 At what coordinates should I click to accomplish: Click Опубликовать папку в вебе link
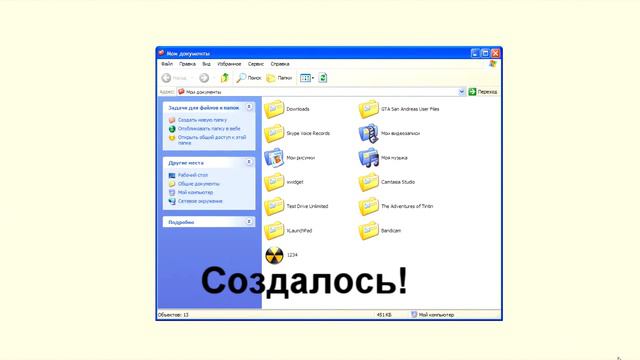209,129
